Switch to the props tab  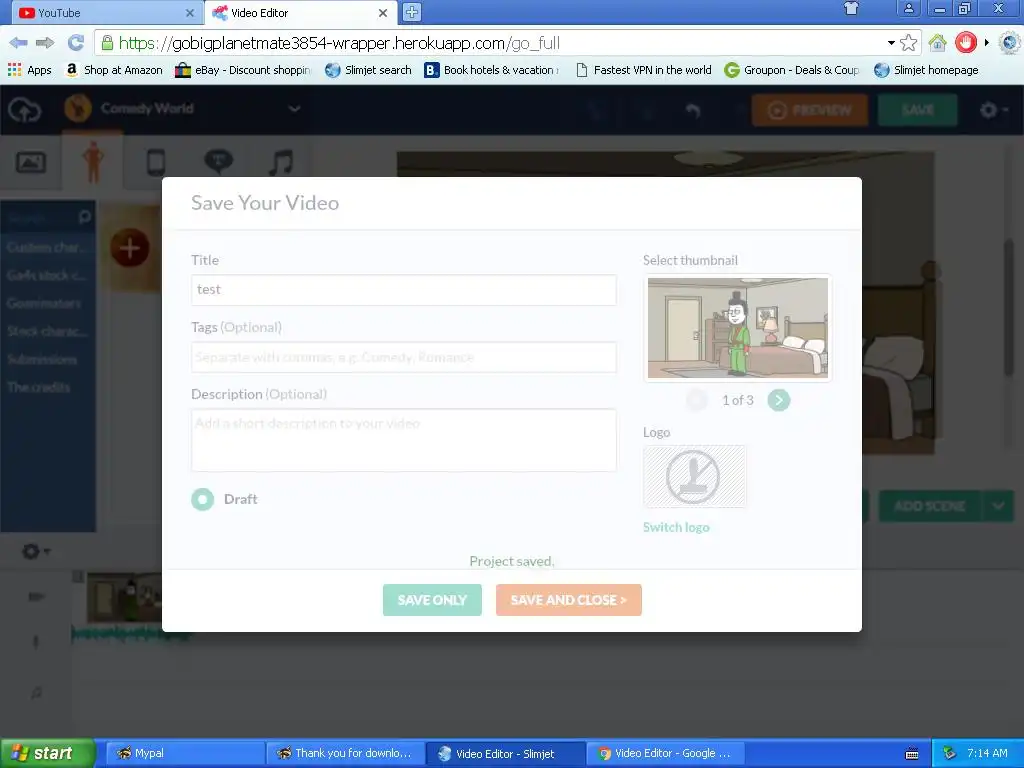pyautogui.click(x=156, y=161)
